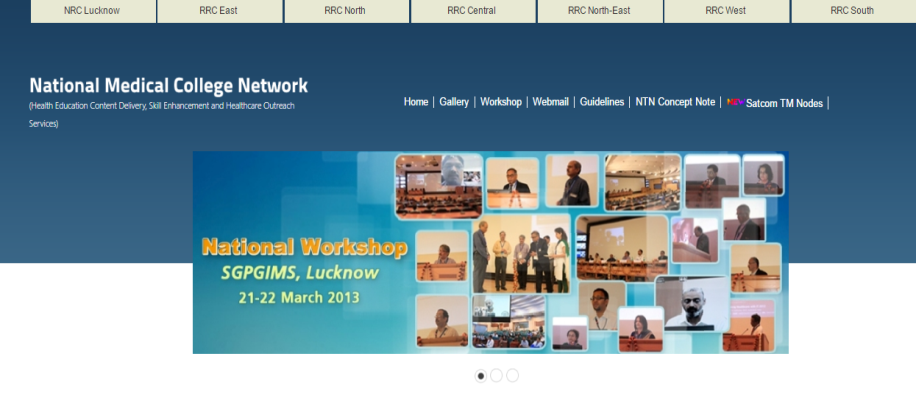
Task: Open the RRC Central tab
Action: 471,11
